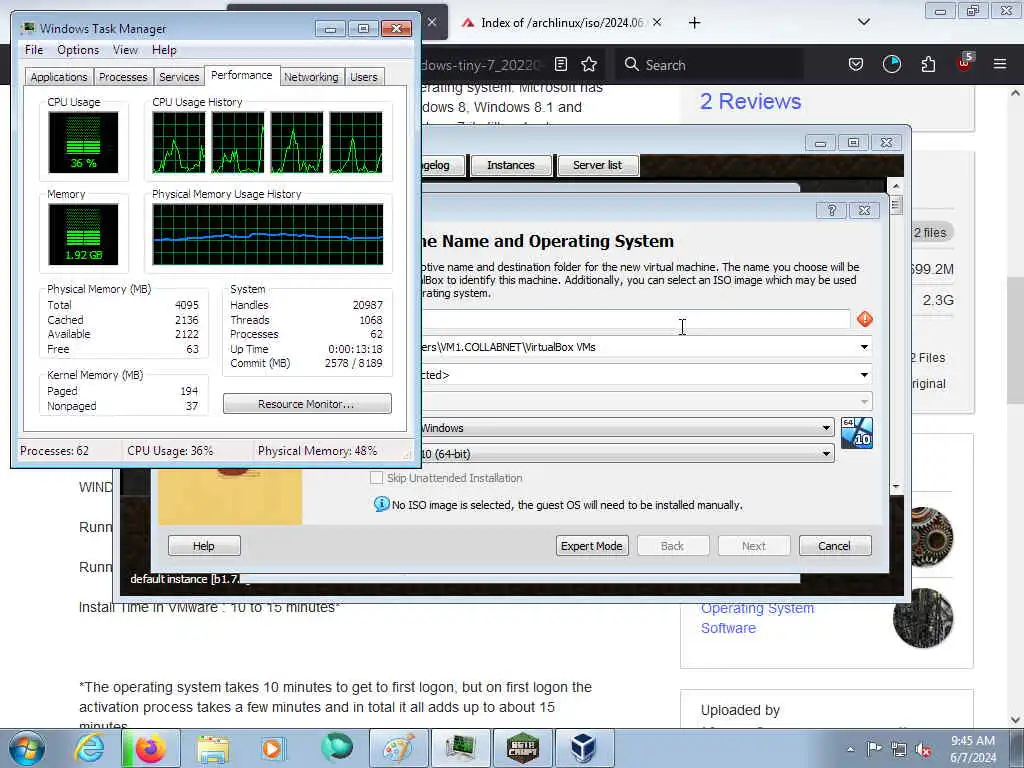This screenshot has height=768, width=1024.
Task: Open Help menu in Task Manager
Action: click(164, 50)
